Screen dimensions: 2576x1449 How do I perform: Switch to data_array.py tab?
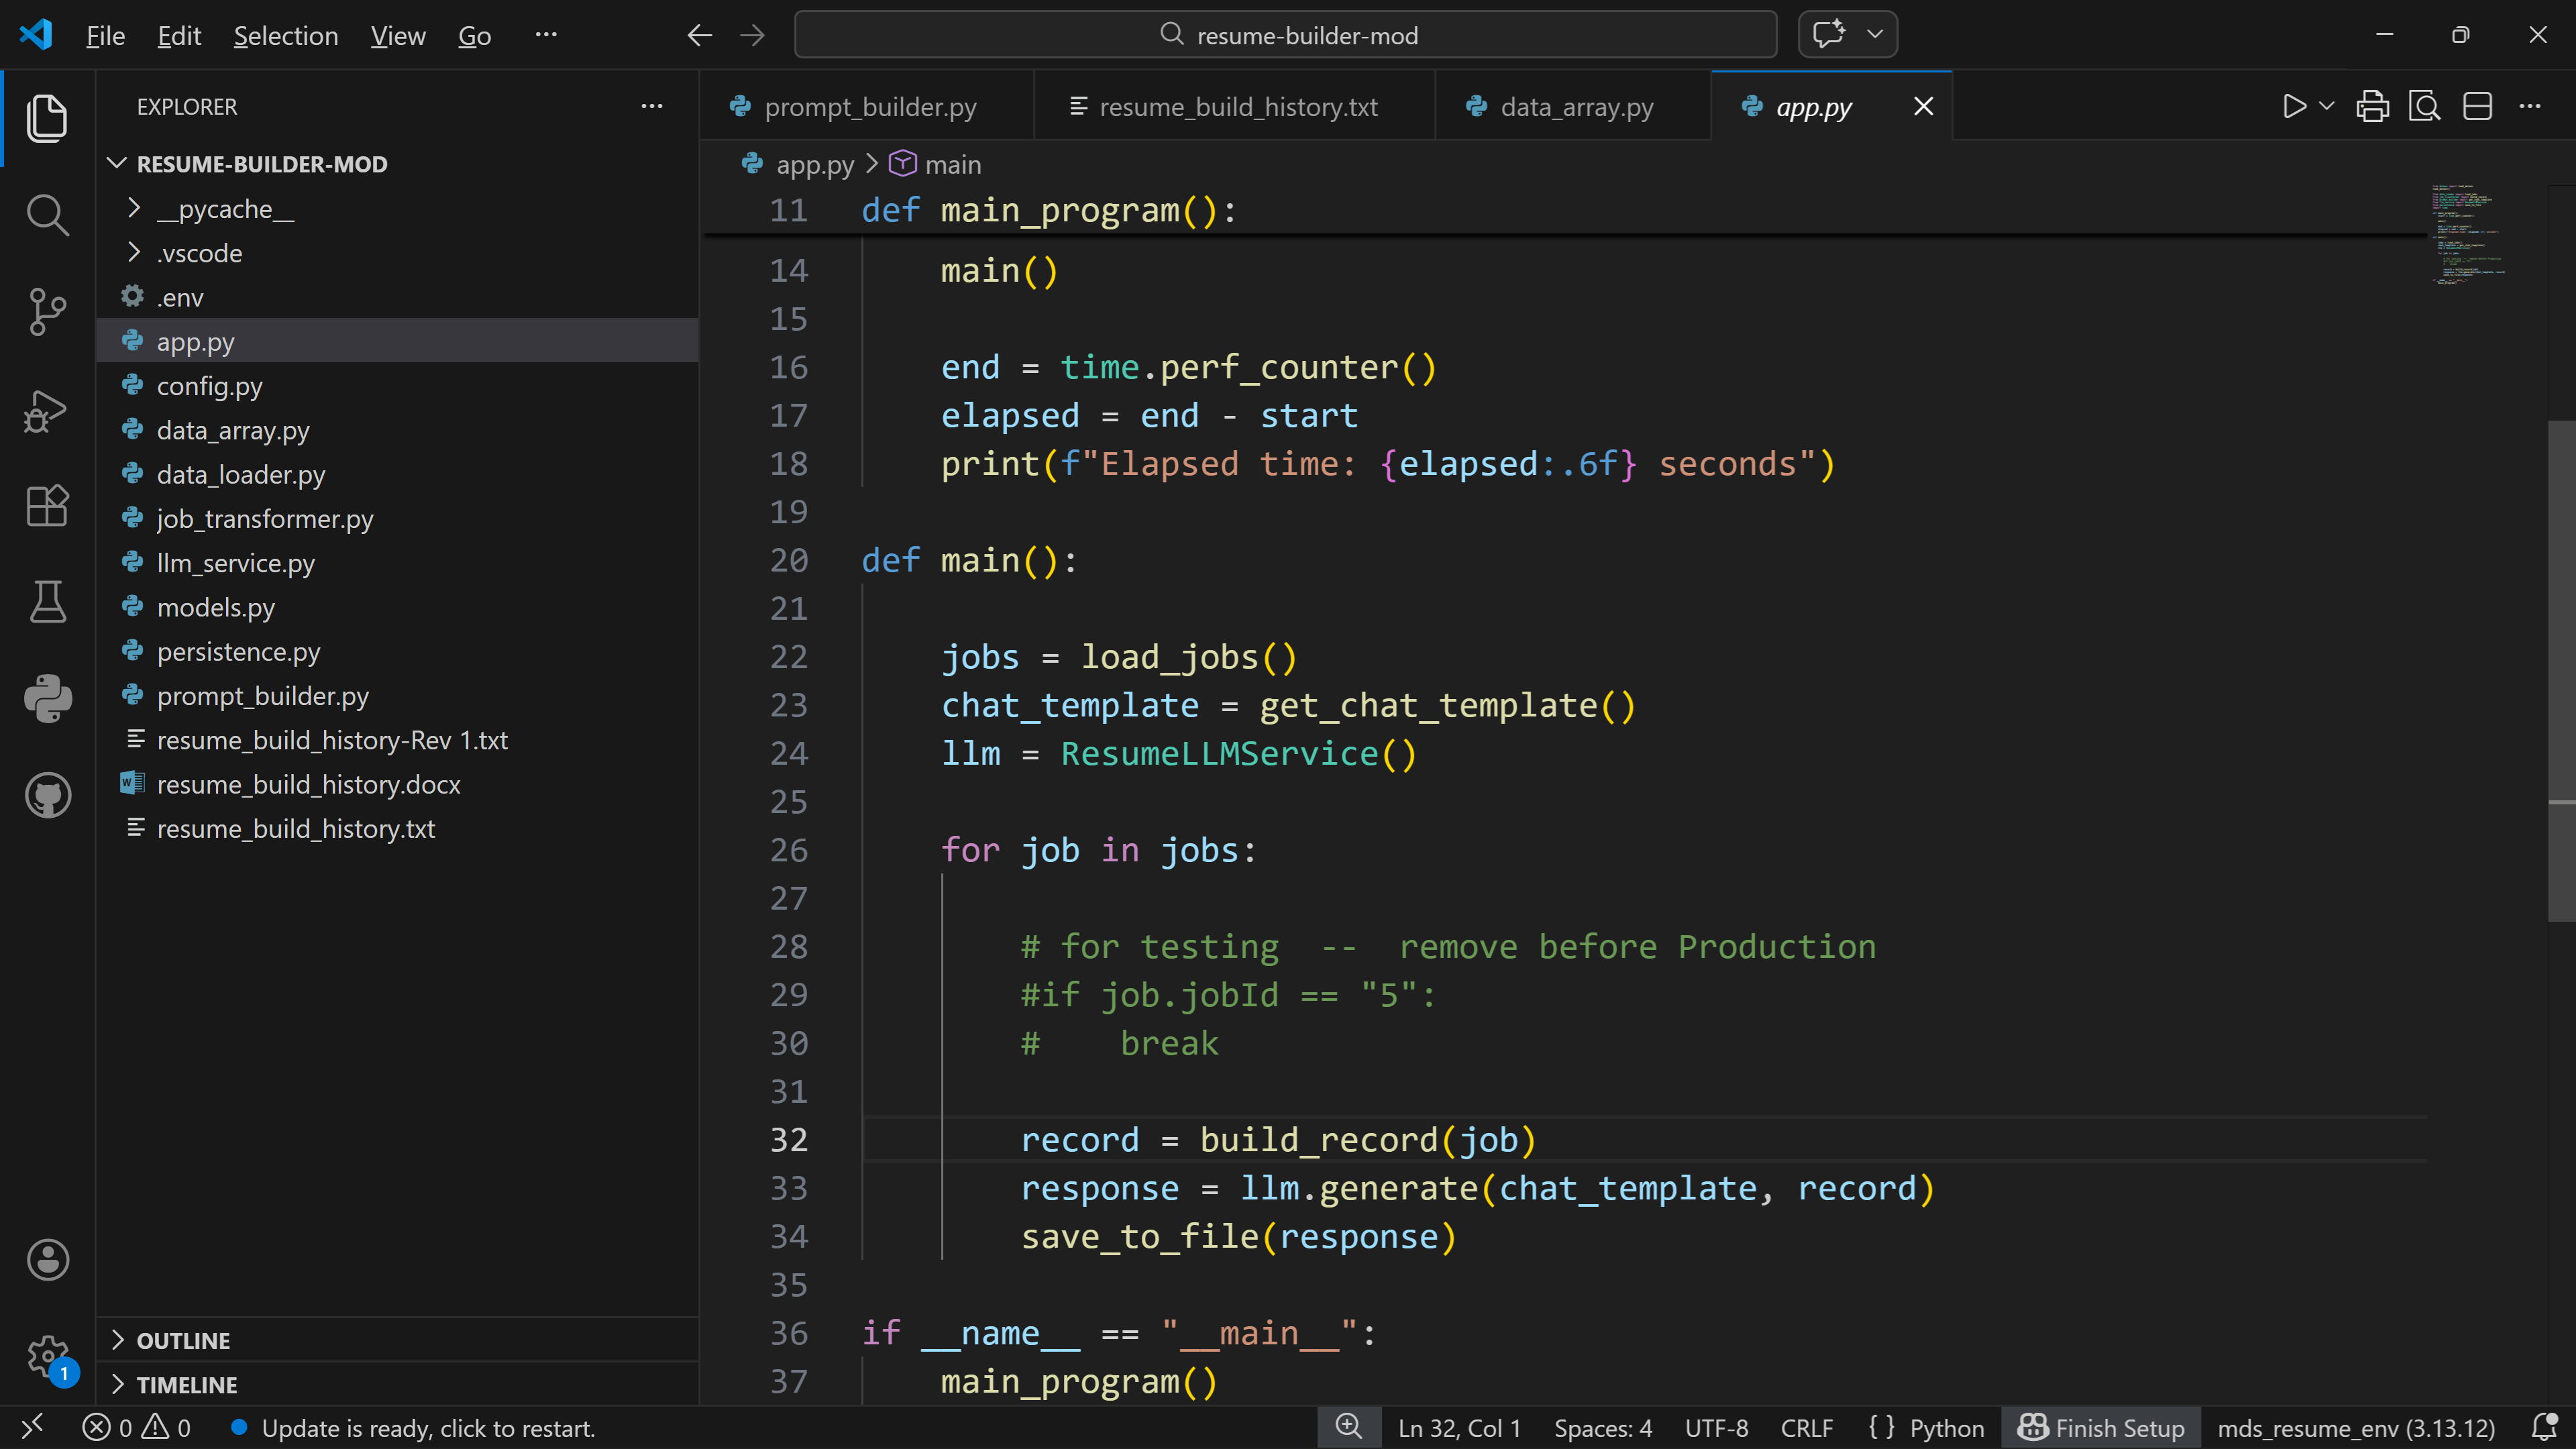(1575, 107)
